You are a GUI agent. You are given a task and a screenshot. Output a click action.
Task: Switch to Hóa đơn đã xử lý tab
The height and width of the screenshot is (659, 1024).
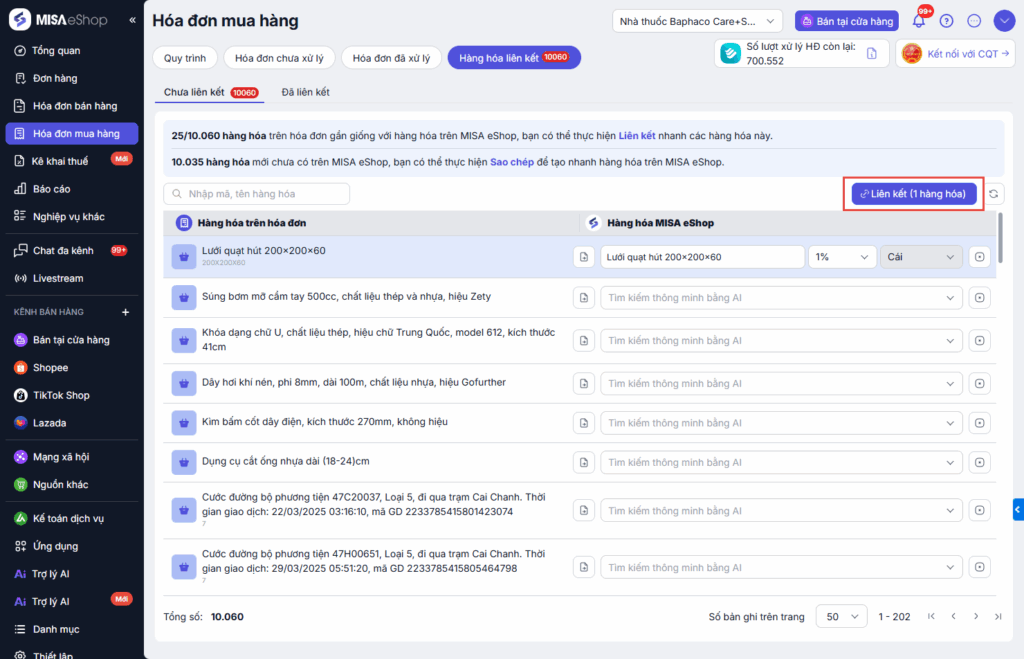391,58
